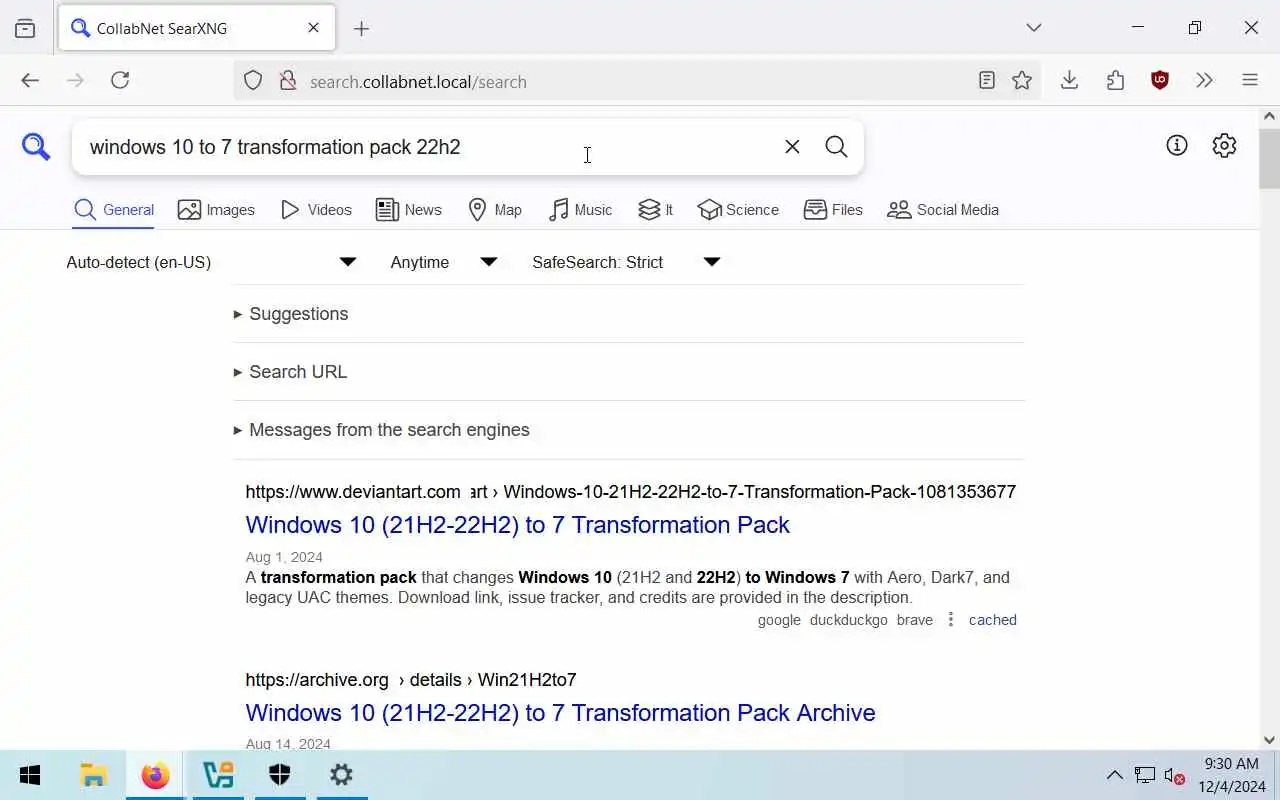Show more toolbar tools chevron

pos(1204,81)
